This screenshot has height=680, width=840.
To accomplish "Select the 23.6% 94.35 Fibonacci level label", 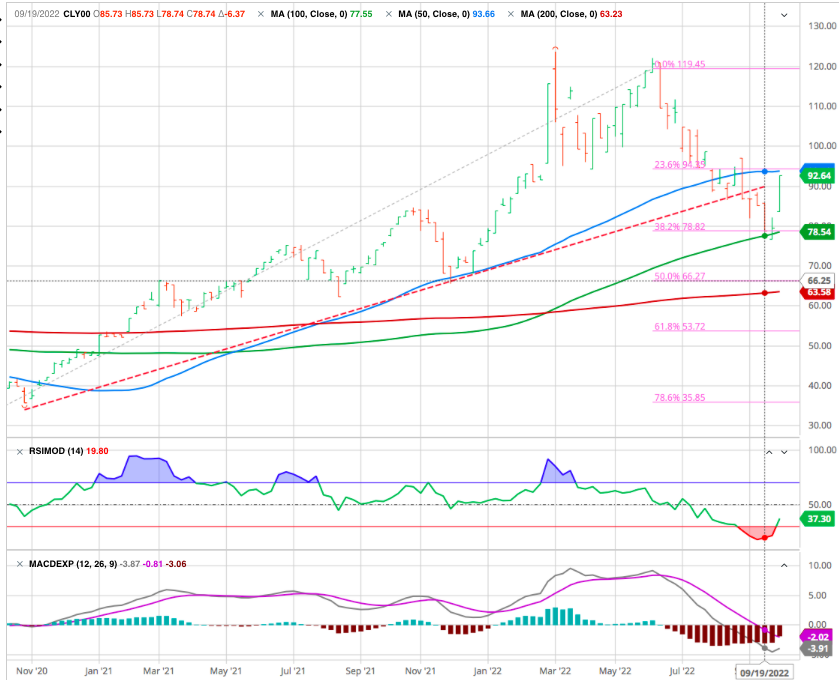I will [680, 165].
